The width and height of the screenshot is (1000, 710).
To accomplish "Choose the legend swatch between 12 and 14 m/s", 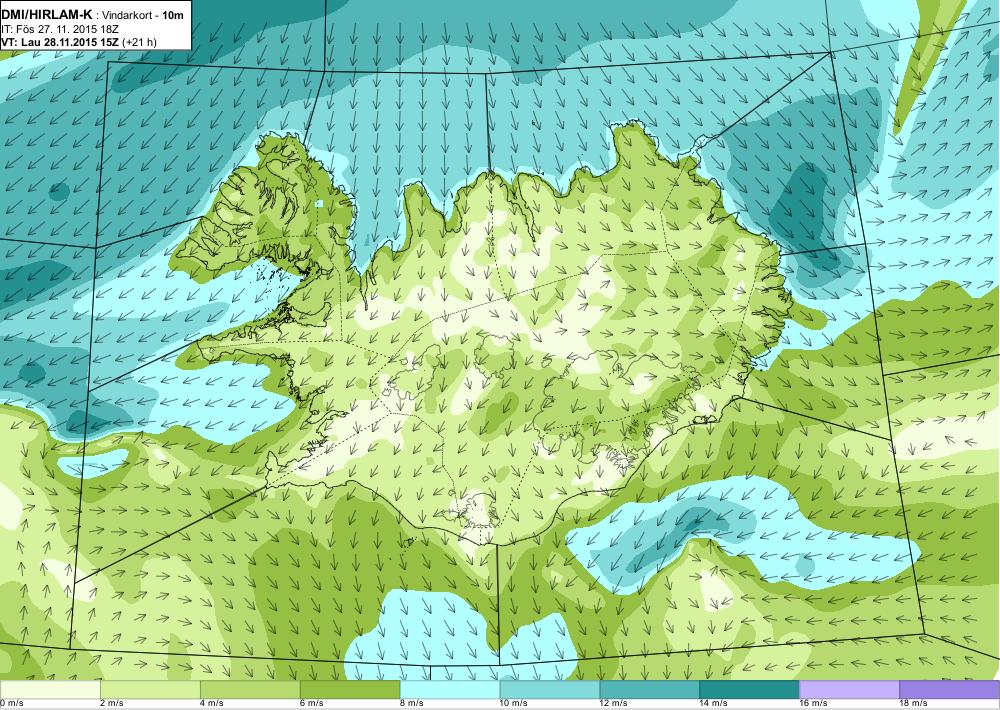I will (x=649, y=689).
